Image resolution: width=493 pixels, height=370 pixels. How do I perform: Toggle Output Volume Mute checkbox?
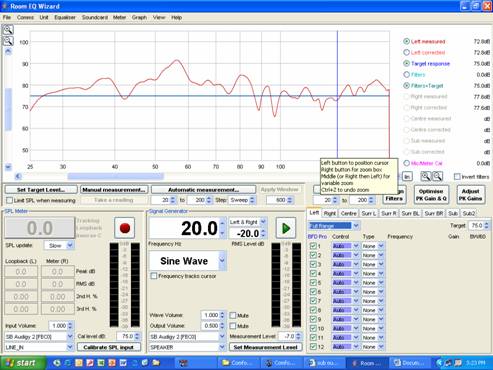pyautogui.click(x=233, y=326)
